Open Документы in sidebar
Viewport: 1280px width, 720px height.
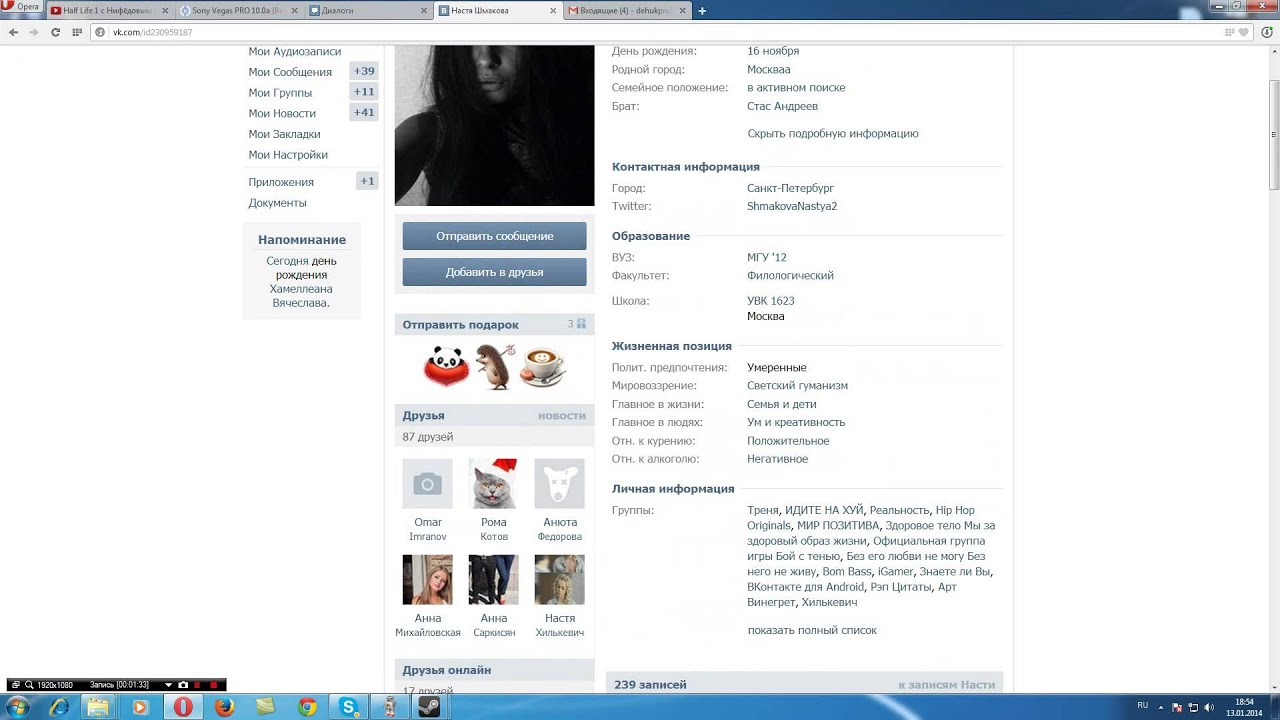click(278, 203)
